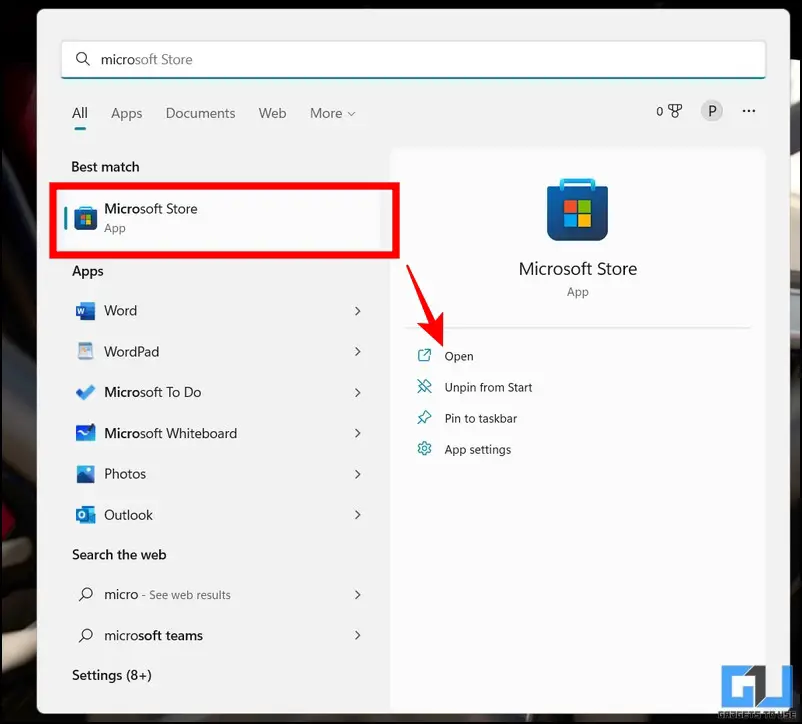Select the WordPad result text
The height and width of the screenshot is (724, 802).
(x=132, y=351)
